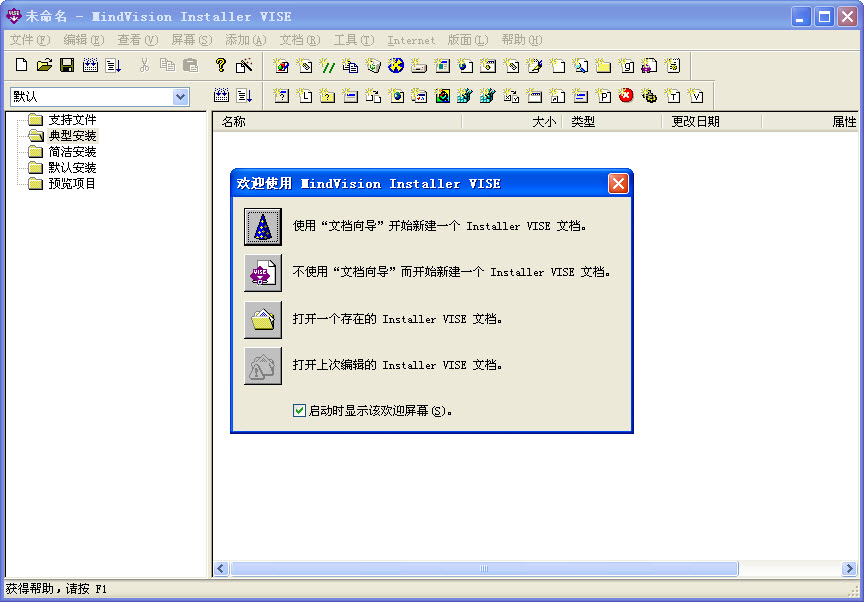The height and width of the screenshot is (602, 864).
Task: Select the 典型安装 folder in tree
Action: tap(72, 136)
